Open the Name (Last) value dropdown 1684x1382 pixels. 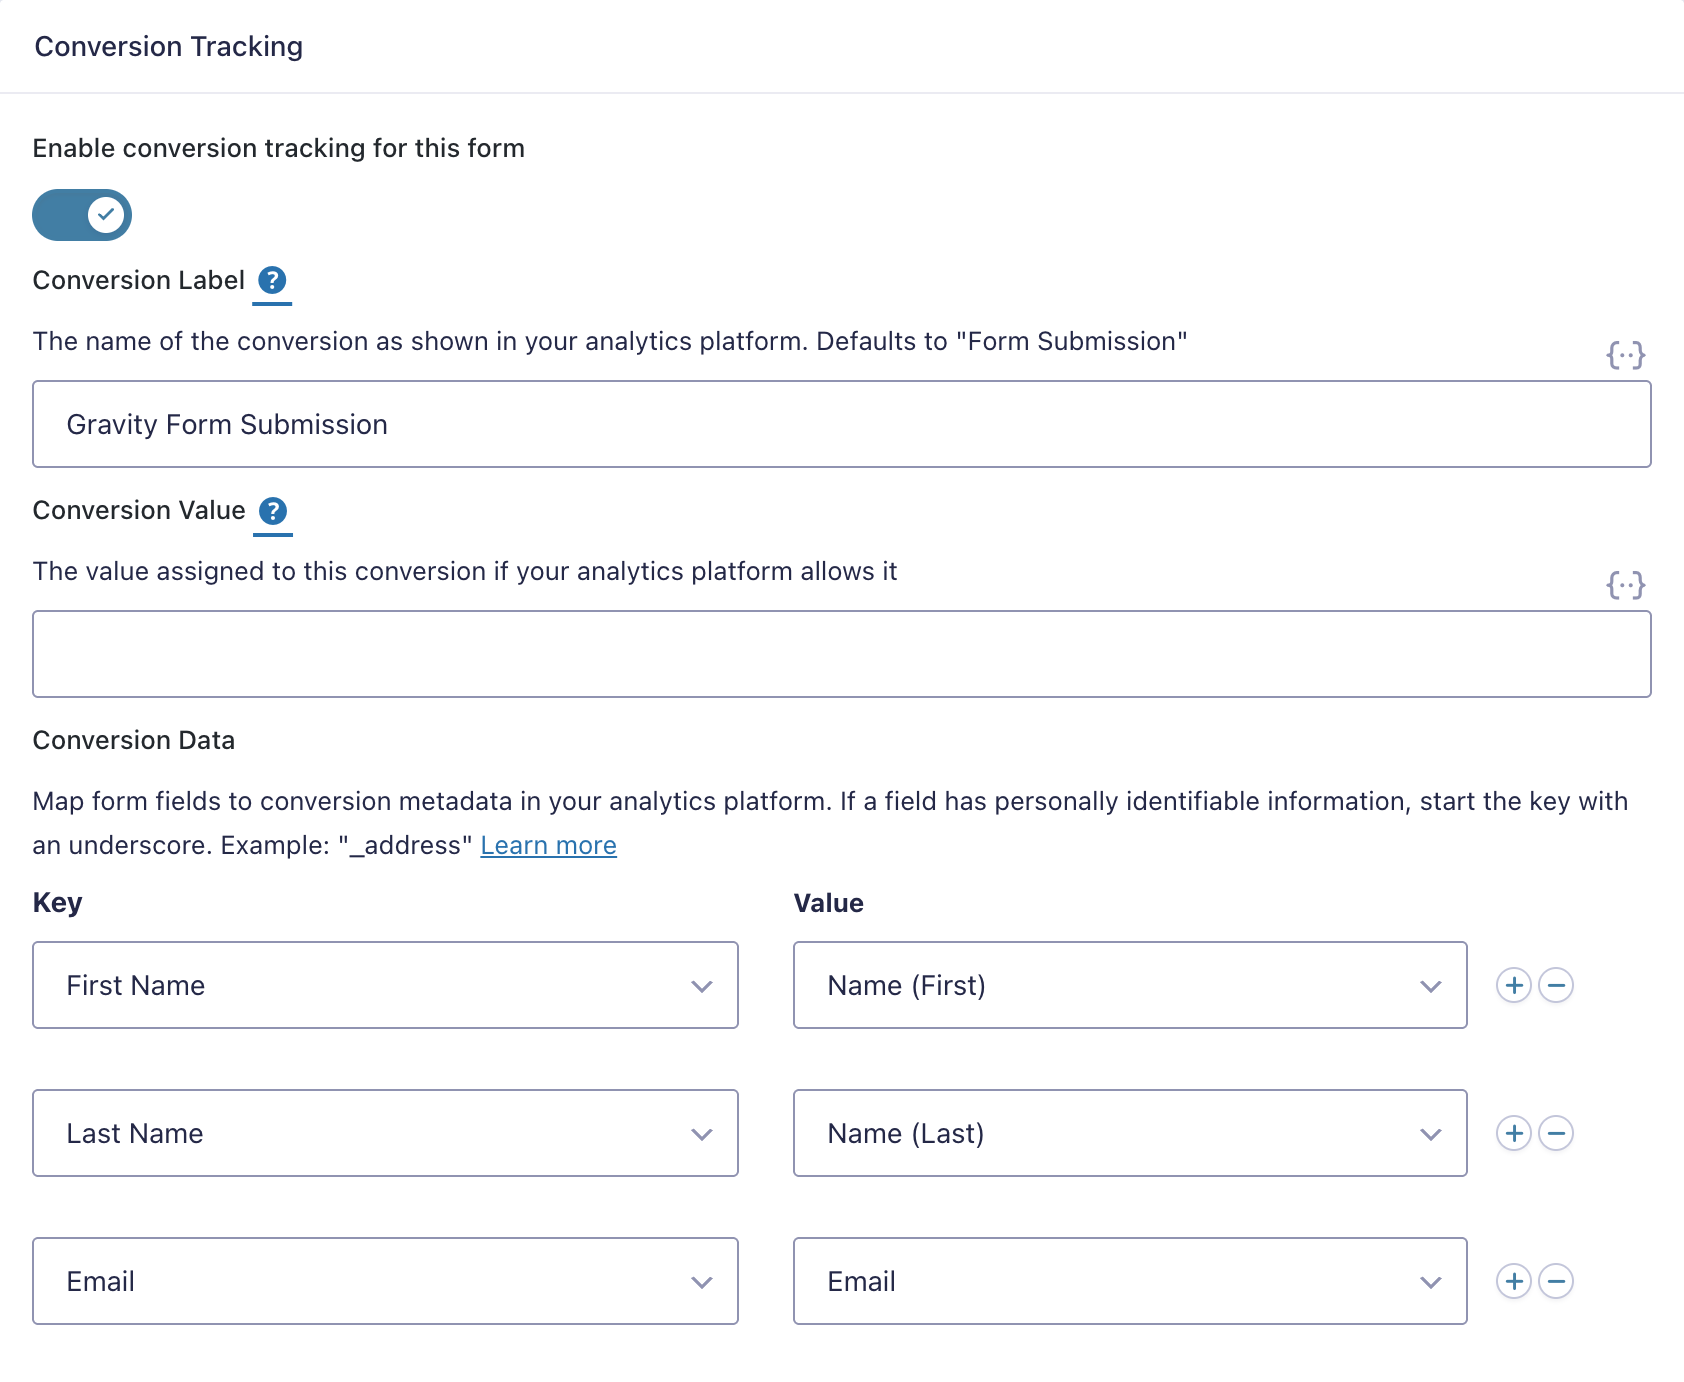[x=1130, y=1133]
